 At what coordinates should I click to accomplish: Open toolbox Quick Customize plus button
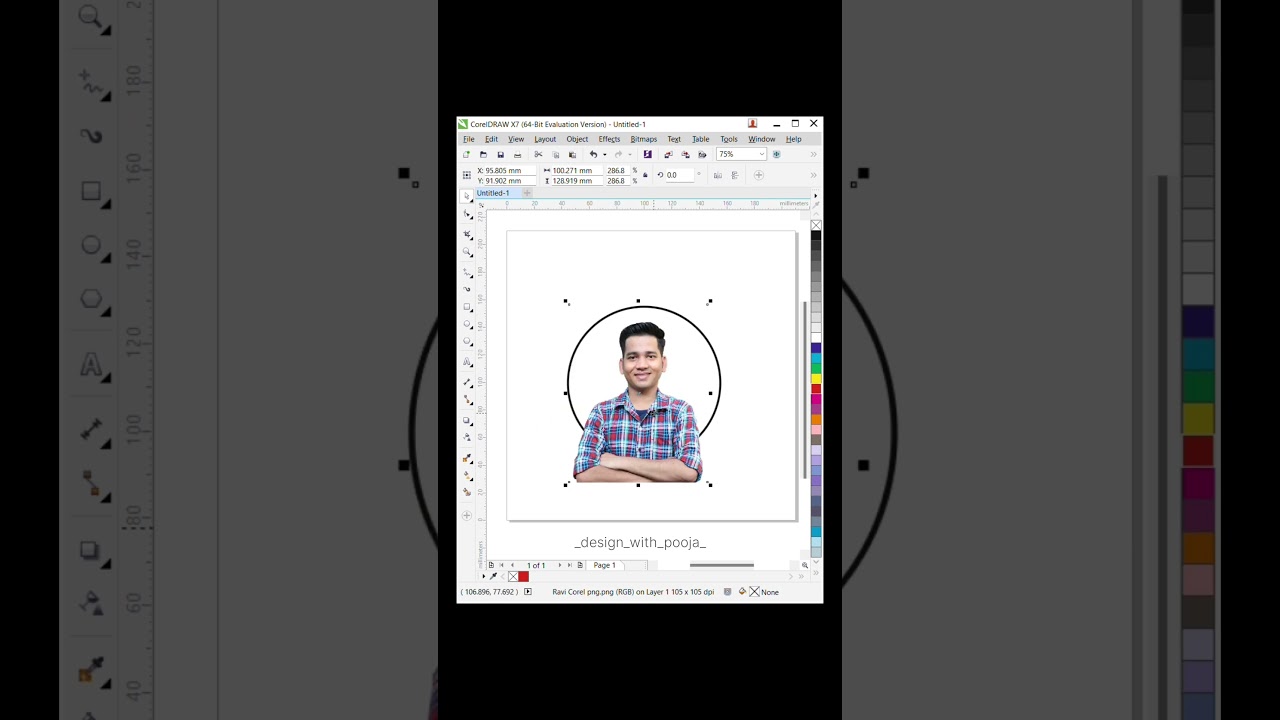click(x=467, y=516)
